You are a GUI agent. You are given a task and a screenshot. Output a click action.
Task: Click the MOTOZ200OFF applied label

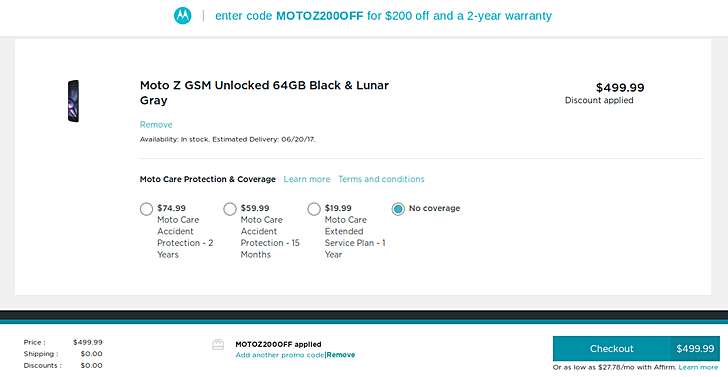pos(278,344)
